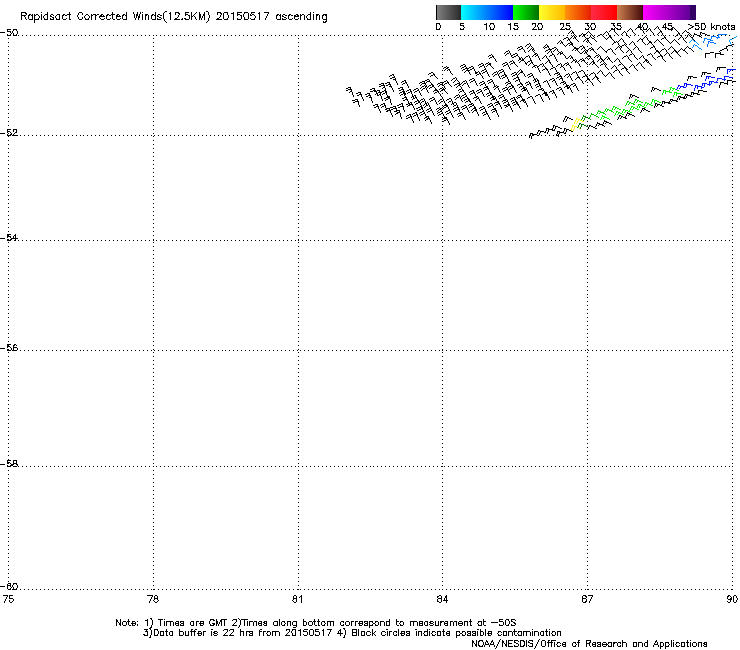Click the '-56' latitude axis label
This screenshot has height=650, width=740.
coord(10,347)
